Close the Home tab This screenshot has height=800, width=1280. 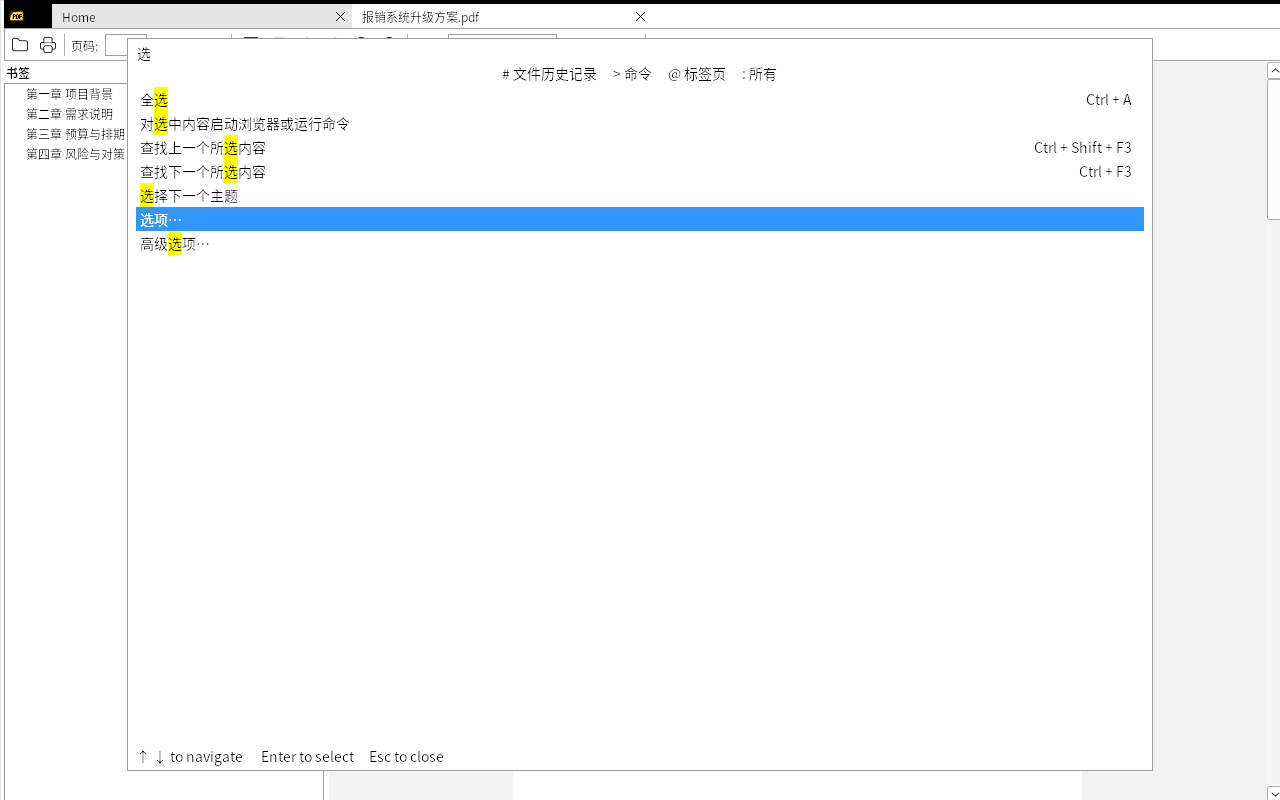coord(340,16)
